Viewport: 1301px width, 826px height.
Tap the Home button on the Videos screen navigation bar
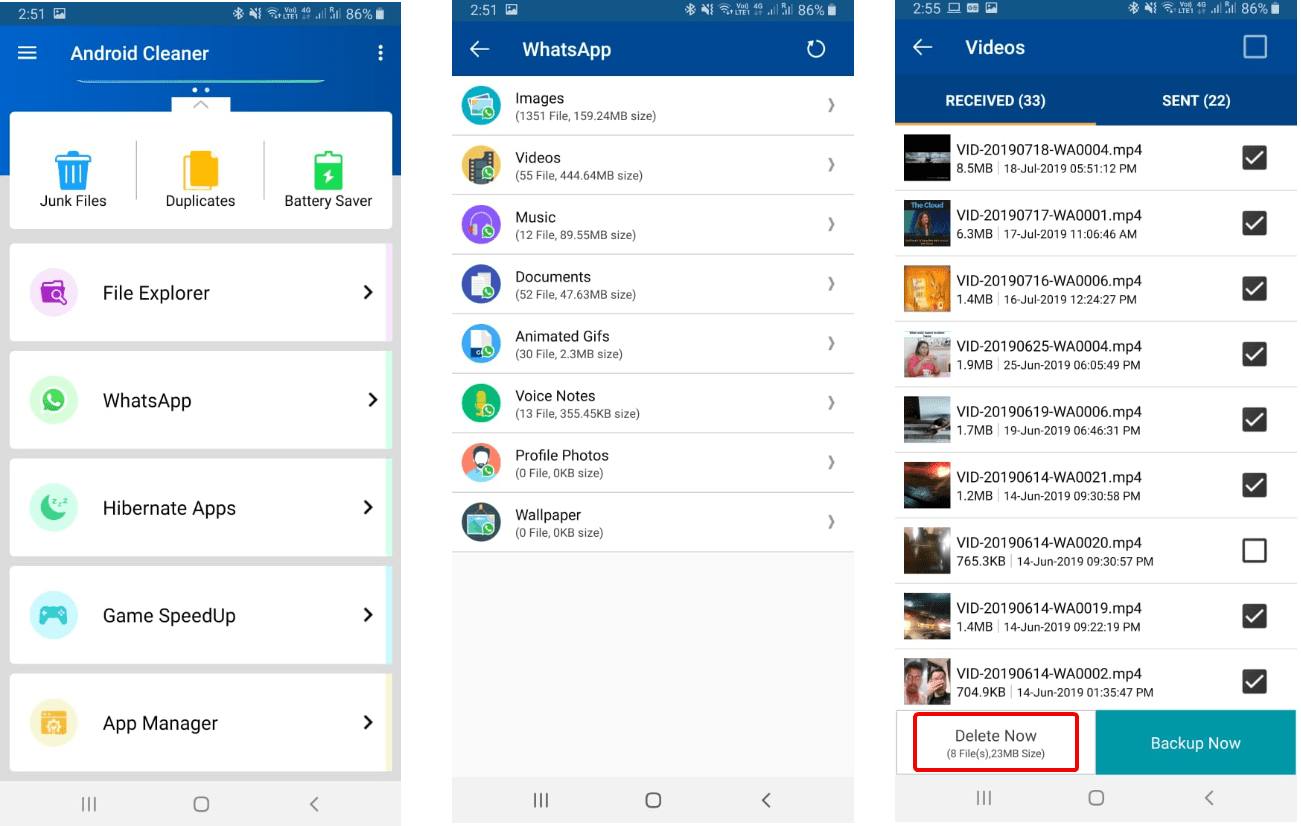(x=1096, y=798)
